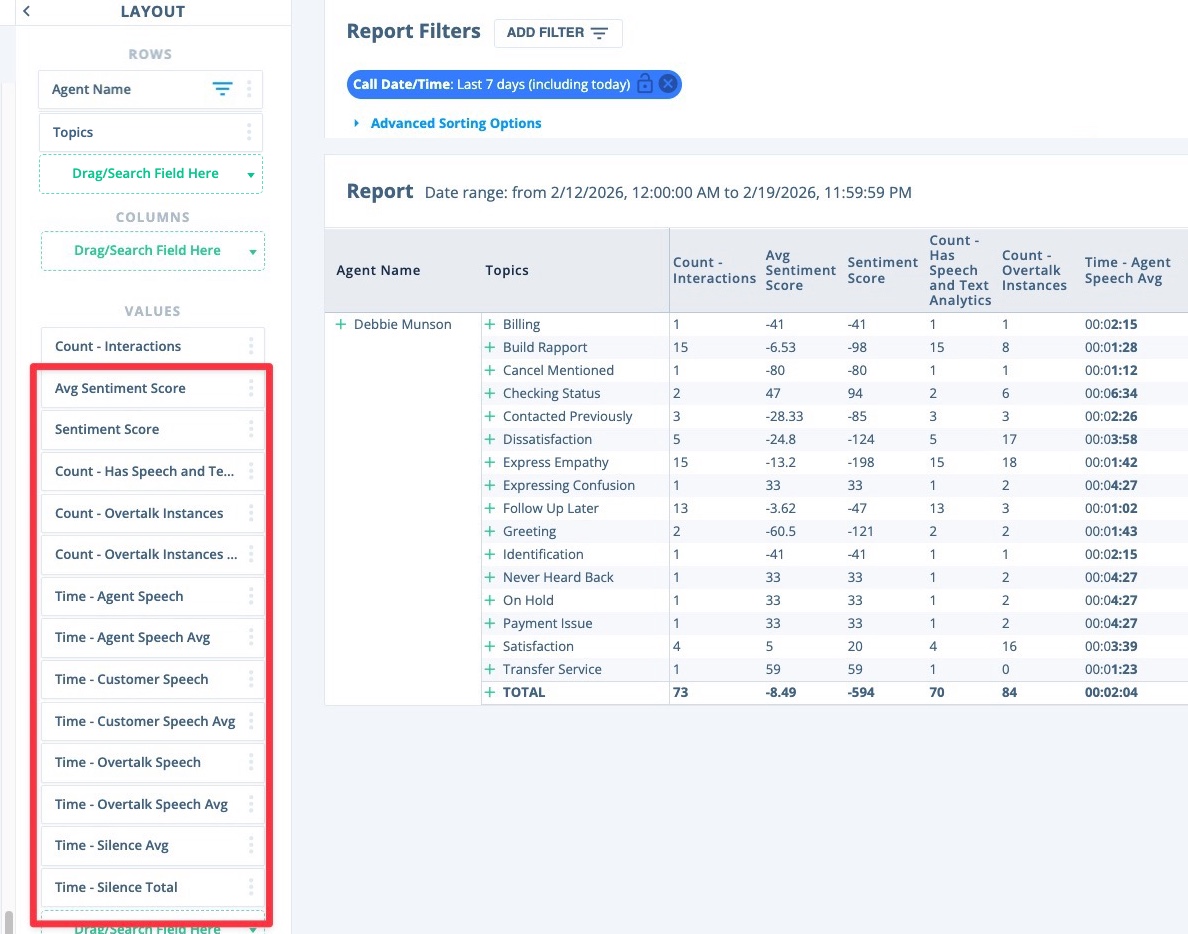The image size is (1188, 934).
Task: Expand the Transfer Service topic row
Action: tap(489, 669)
